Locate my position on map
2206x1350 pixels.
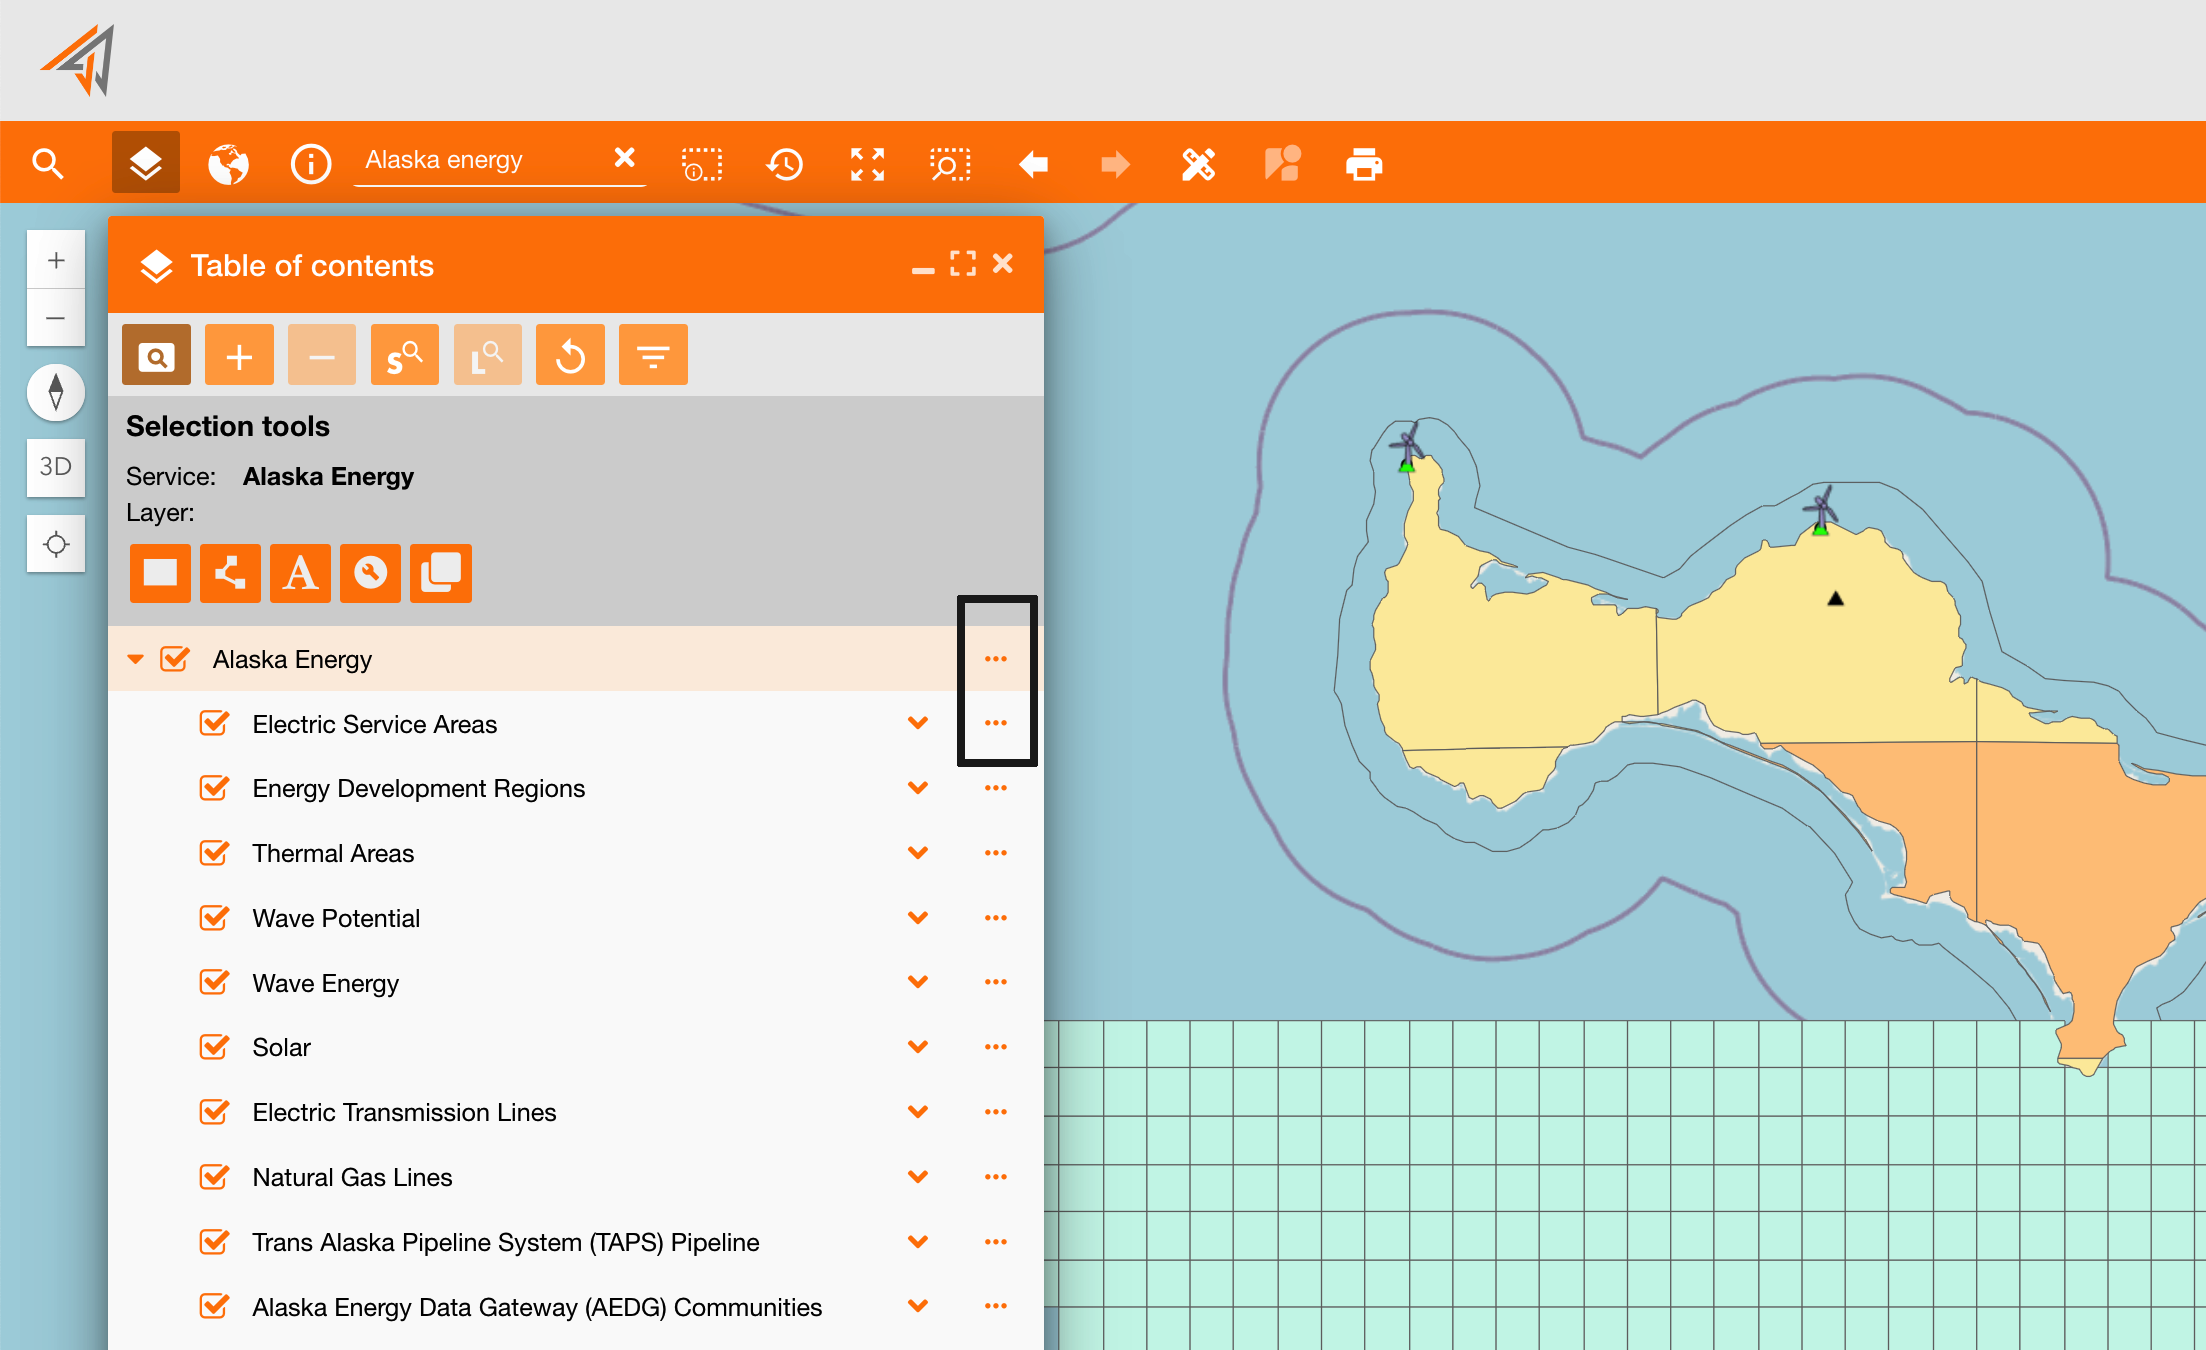56,544
